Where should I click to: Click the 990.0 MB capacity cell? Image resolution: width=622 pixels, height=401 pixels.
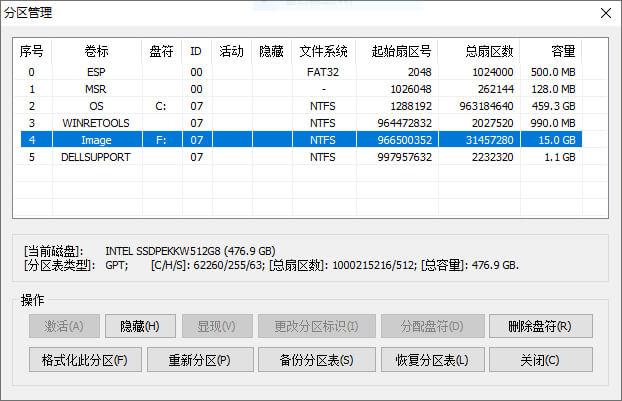click(553, 123)
